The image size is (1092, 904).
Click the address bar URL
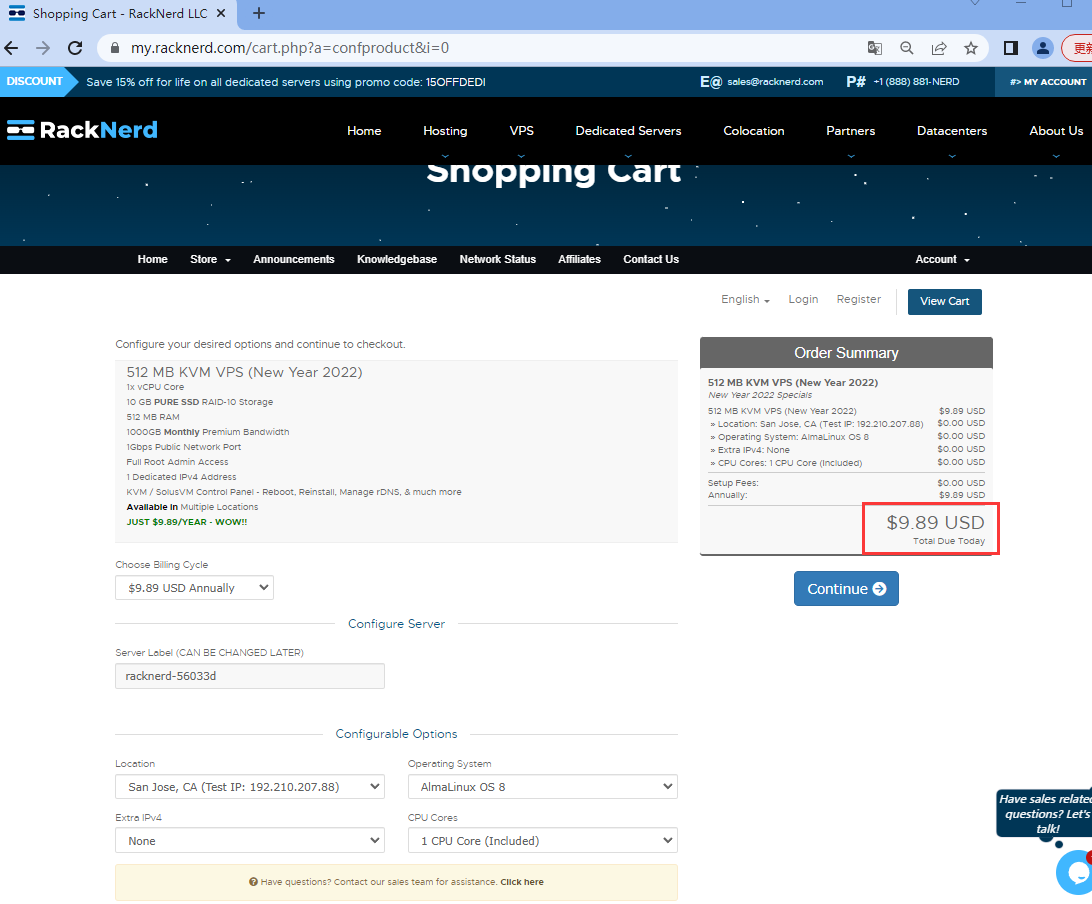point(290,48)
